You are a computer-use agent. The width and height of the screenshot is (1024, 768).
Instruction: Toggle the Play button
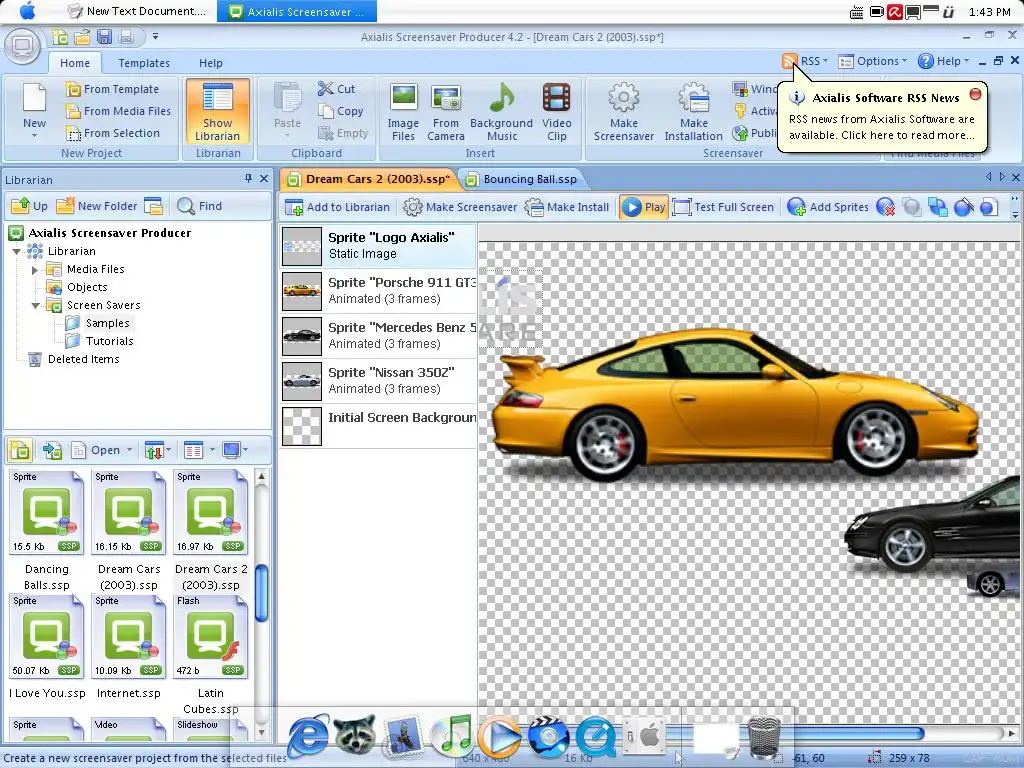pyautogui.click(x=643, y=207)
